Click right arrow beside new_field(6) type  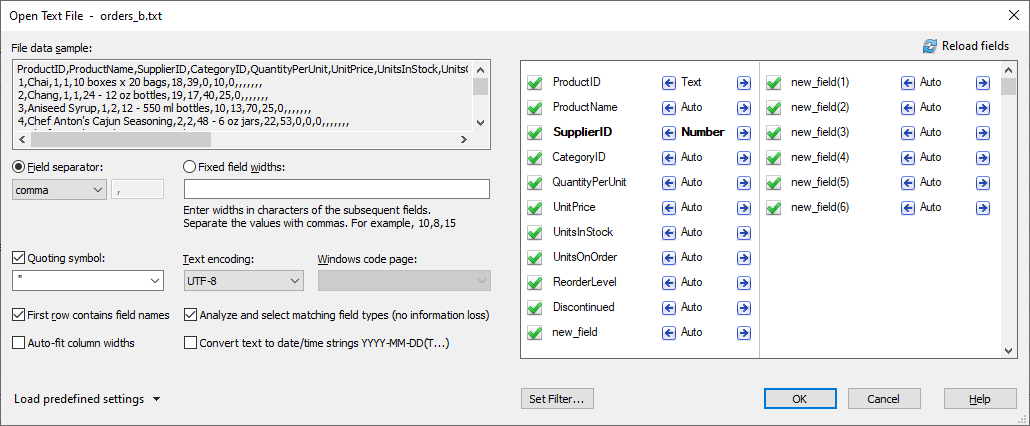click(983, 207)
